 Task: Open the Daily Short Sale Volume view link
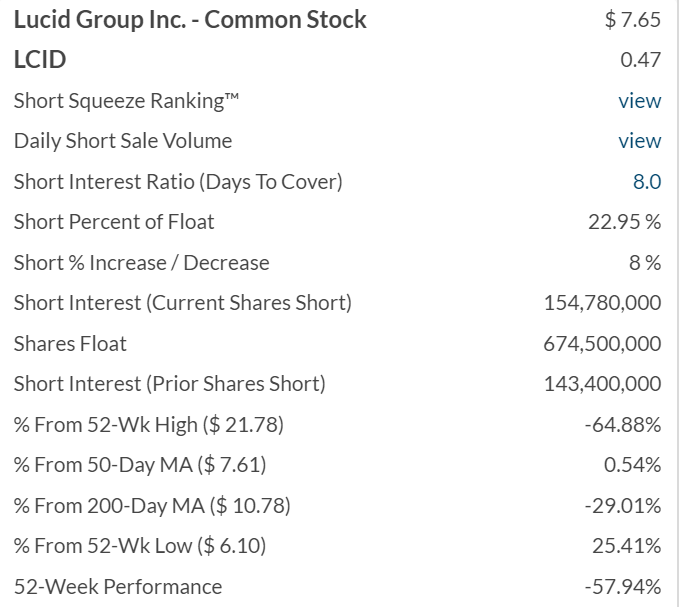(640, 141)
